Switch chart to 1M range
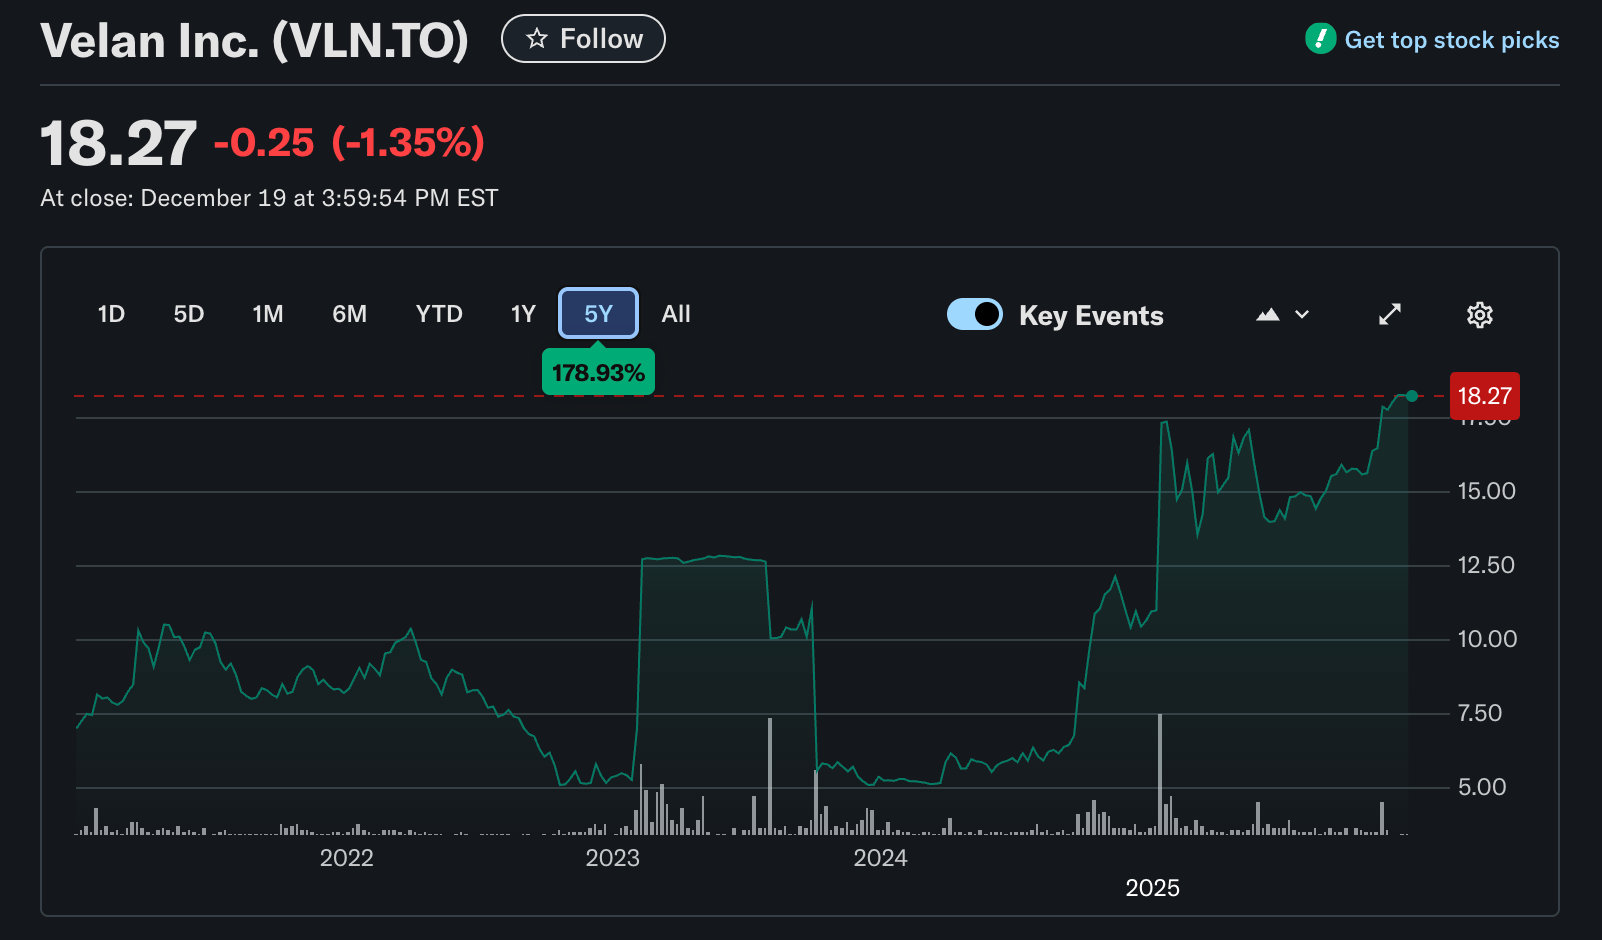Screen dimensions: 1602x940 click(x=268, y=314)
